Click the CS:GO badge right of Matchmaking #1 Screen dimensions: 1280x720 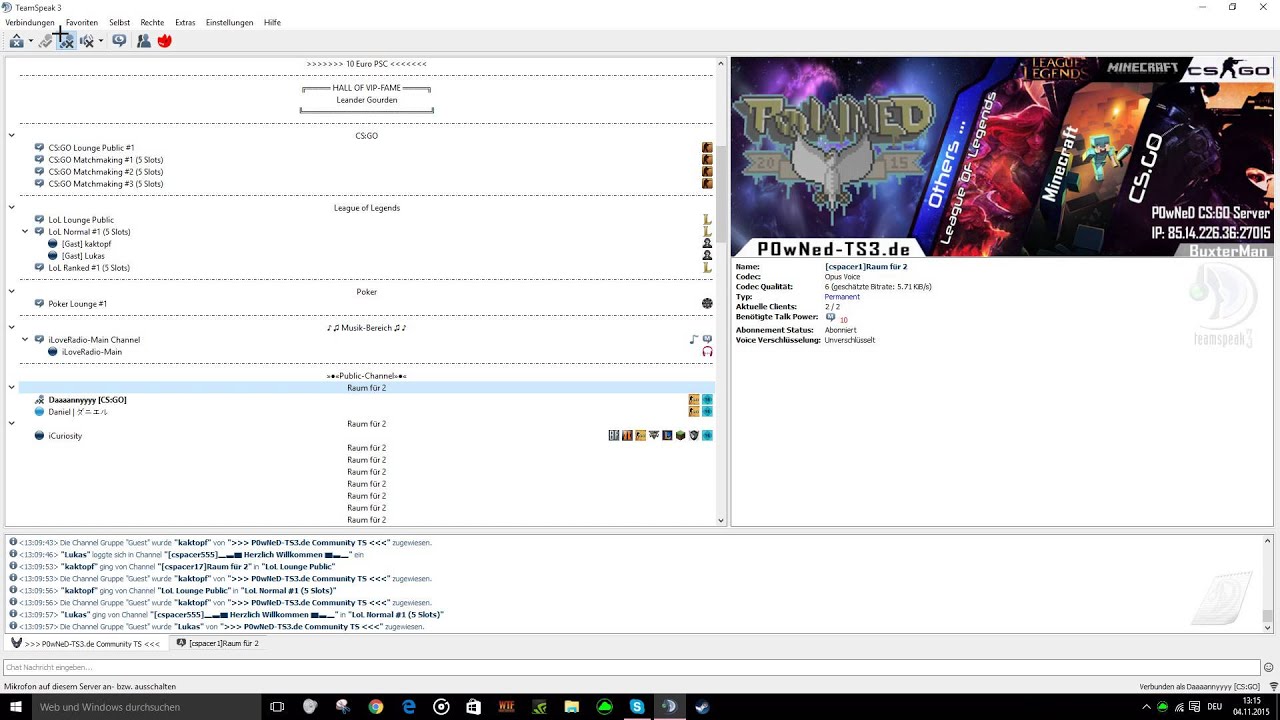pos(707,160)
